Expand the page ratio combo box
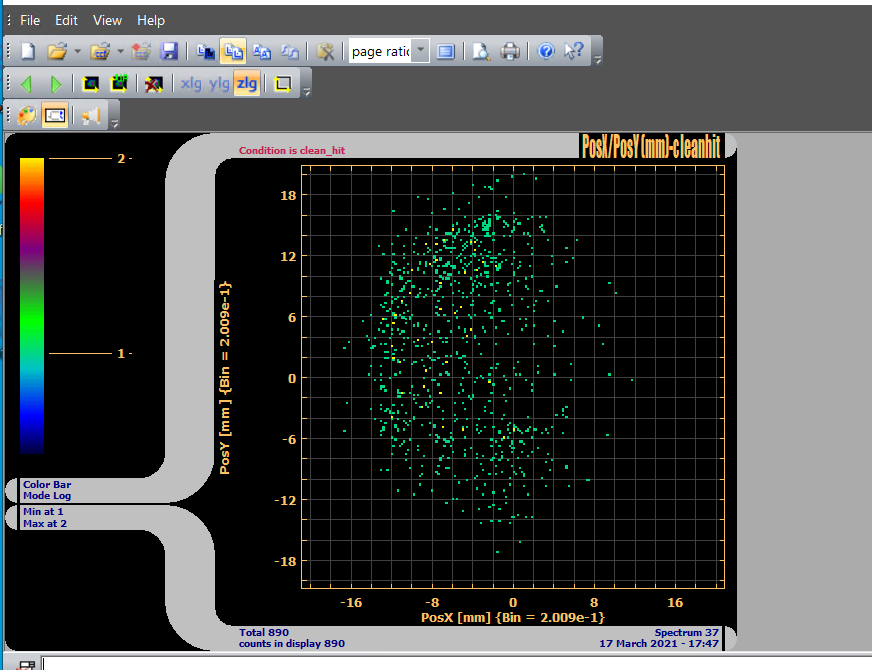Viewport: 872px width, 670px height. 420,51
